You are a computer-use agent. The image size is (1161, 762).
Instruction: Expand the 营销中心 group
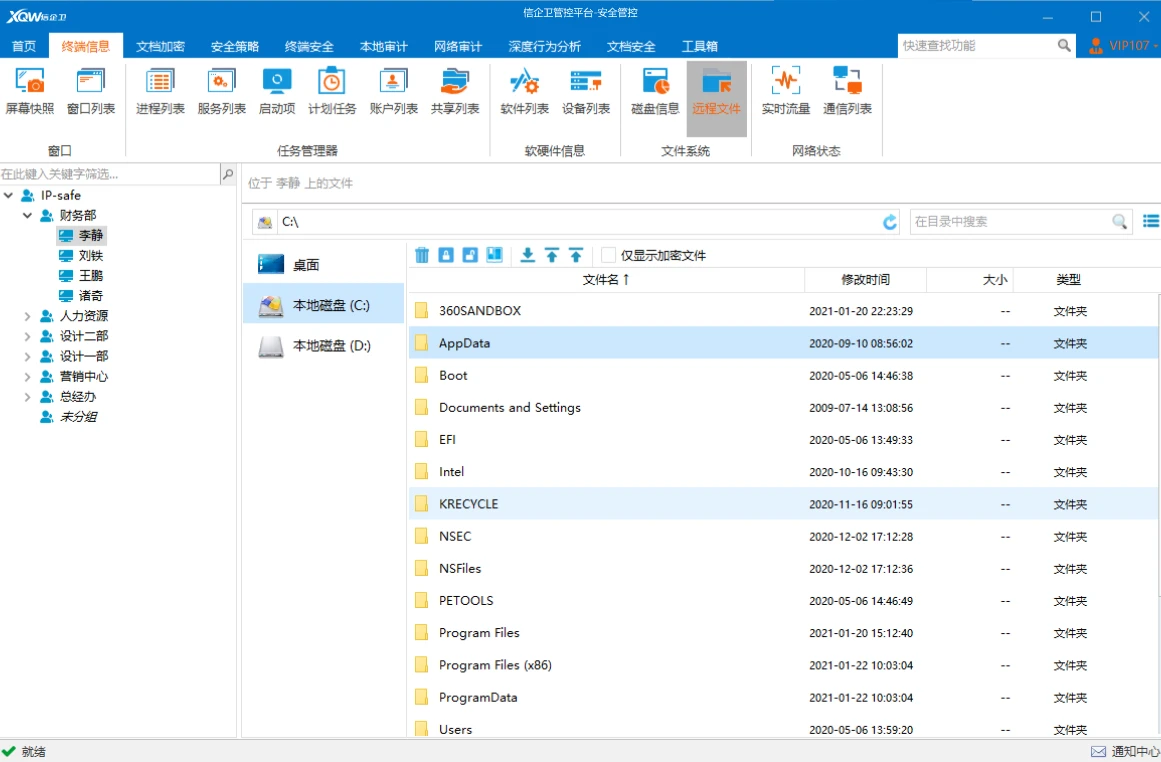(x=27, y=376)
